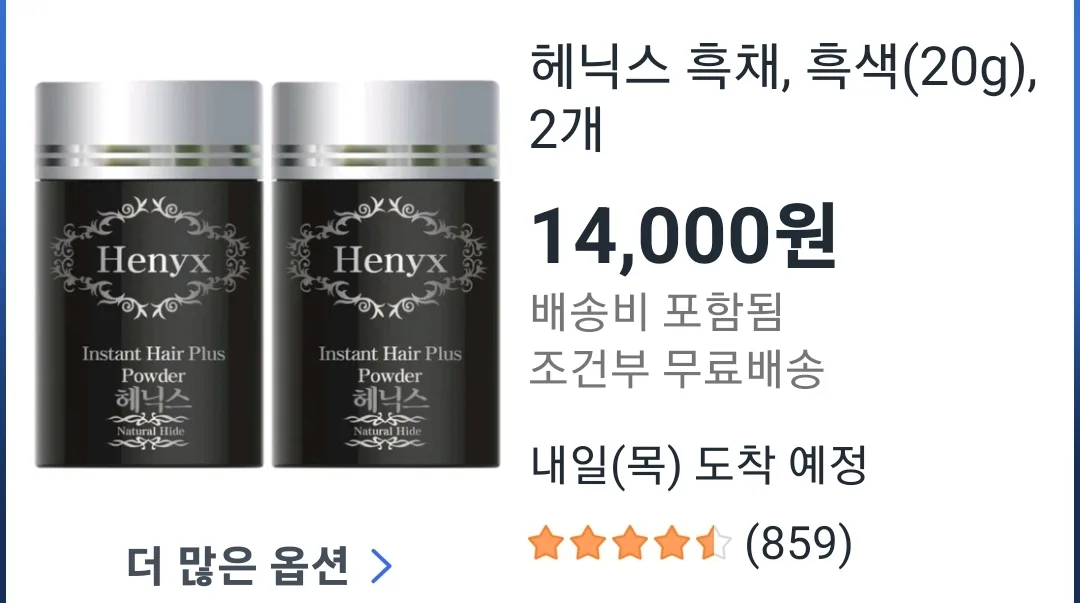
Task: Click the second orange rating star
Action: 588,542
